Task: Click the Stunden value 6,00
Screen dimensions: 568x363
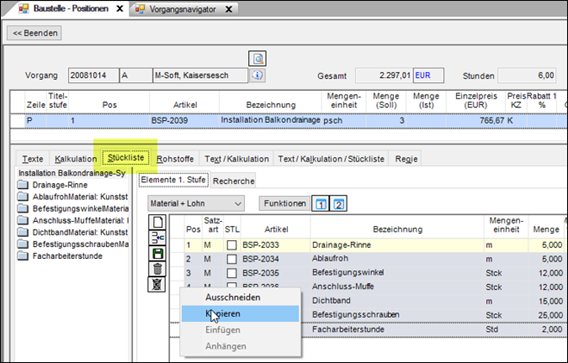Action: pyautogui.click(x=526, y=76)
